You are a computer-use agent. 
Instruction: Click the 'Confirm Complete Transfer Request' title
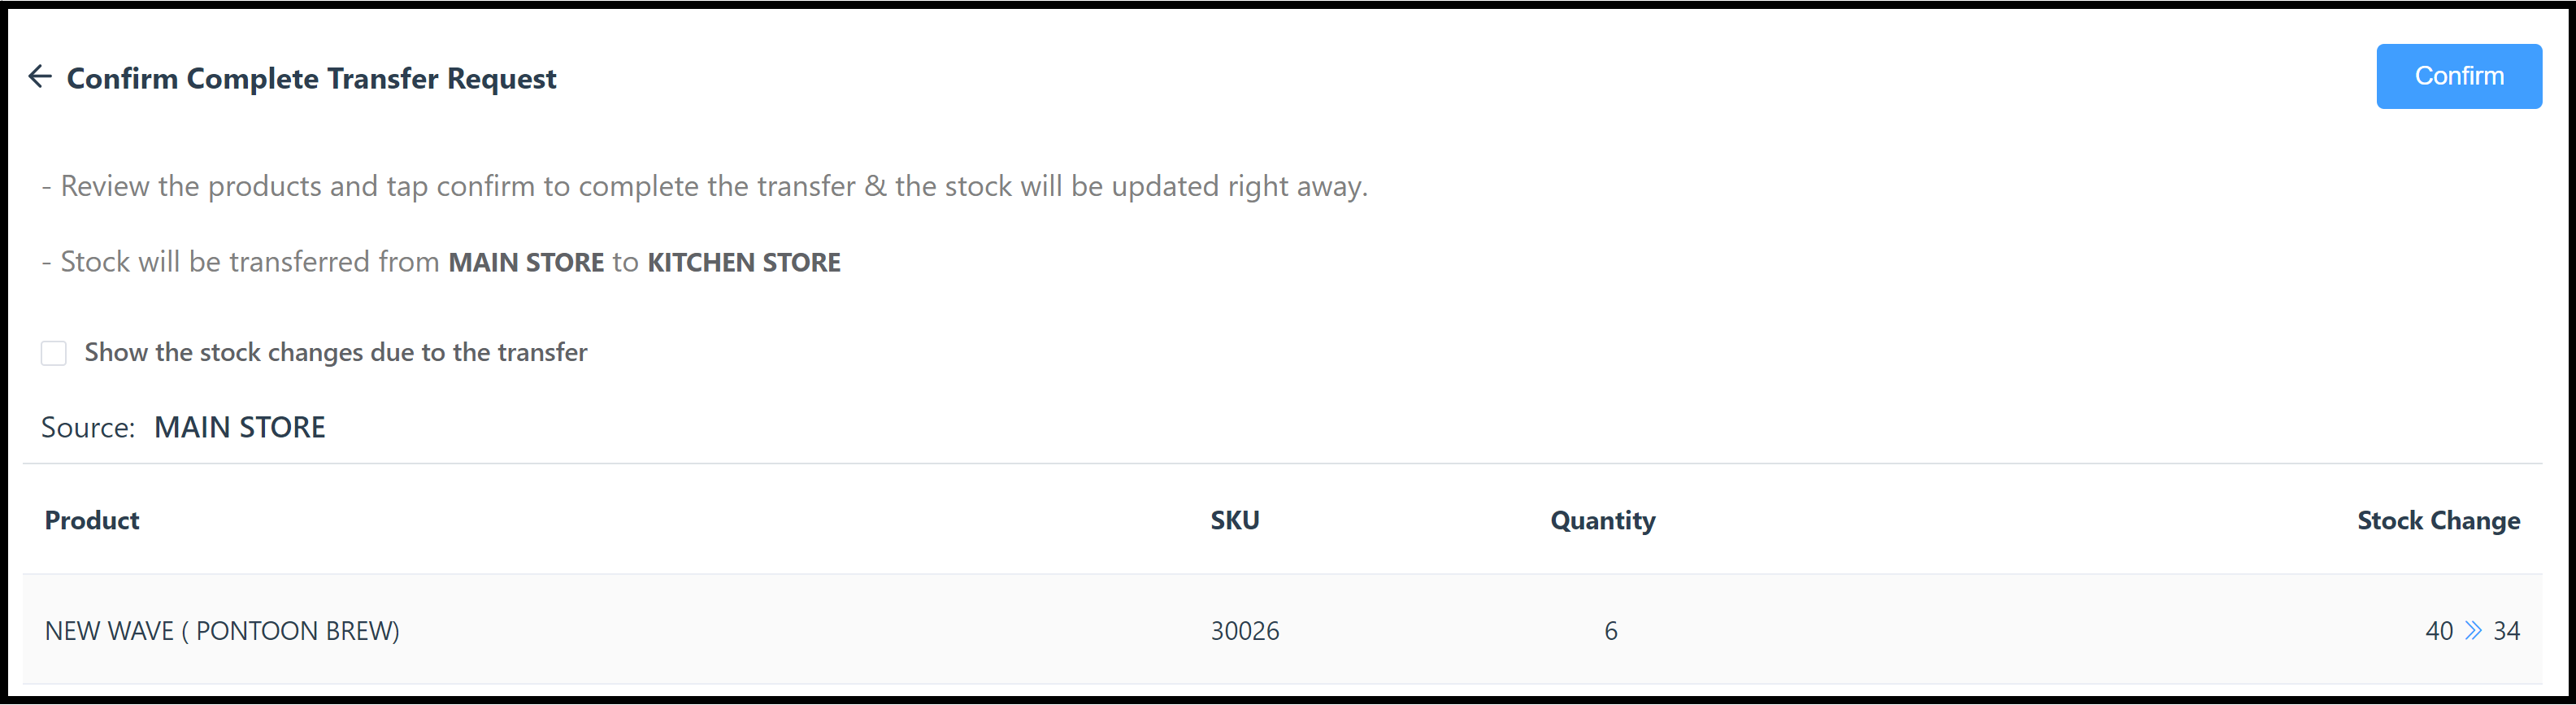311,78
